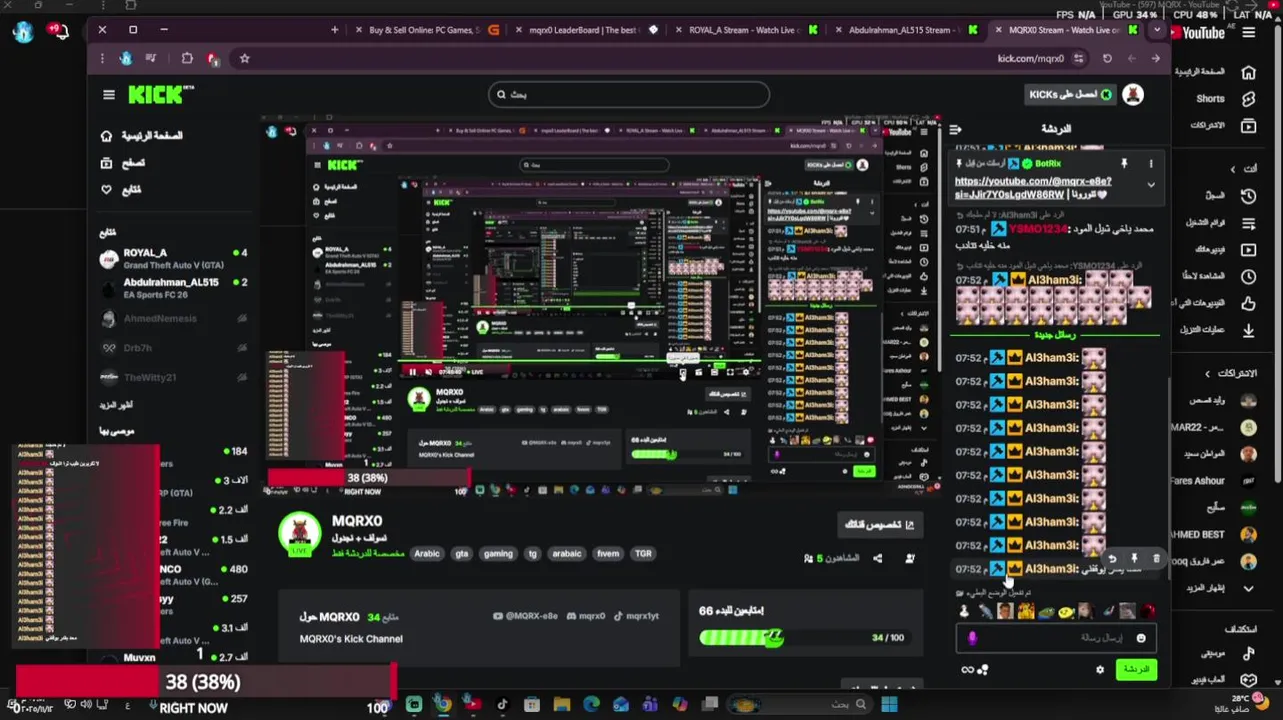The width and height of the screenshot is (1283, 720).
Task: Open the emoji picker in the chat box
Action: click(1140, 638)
